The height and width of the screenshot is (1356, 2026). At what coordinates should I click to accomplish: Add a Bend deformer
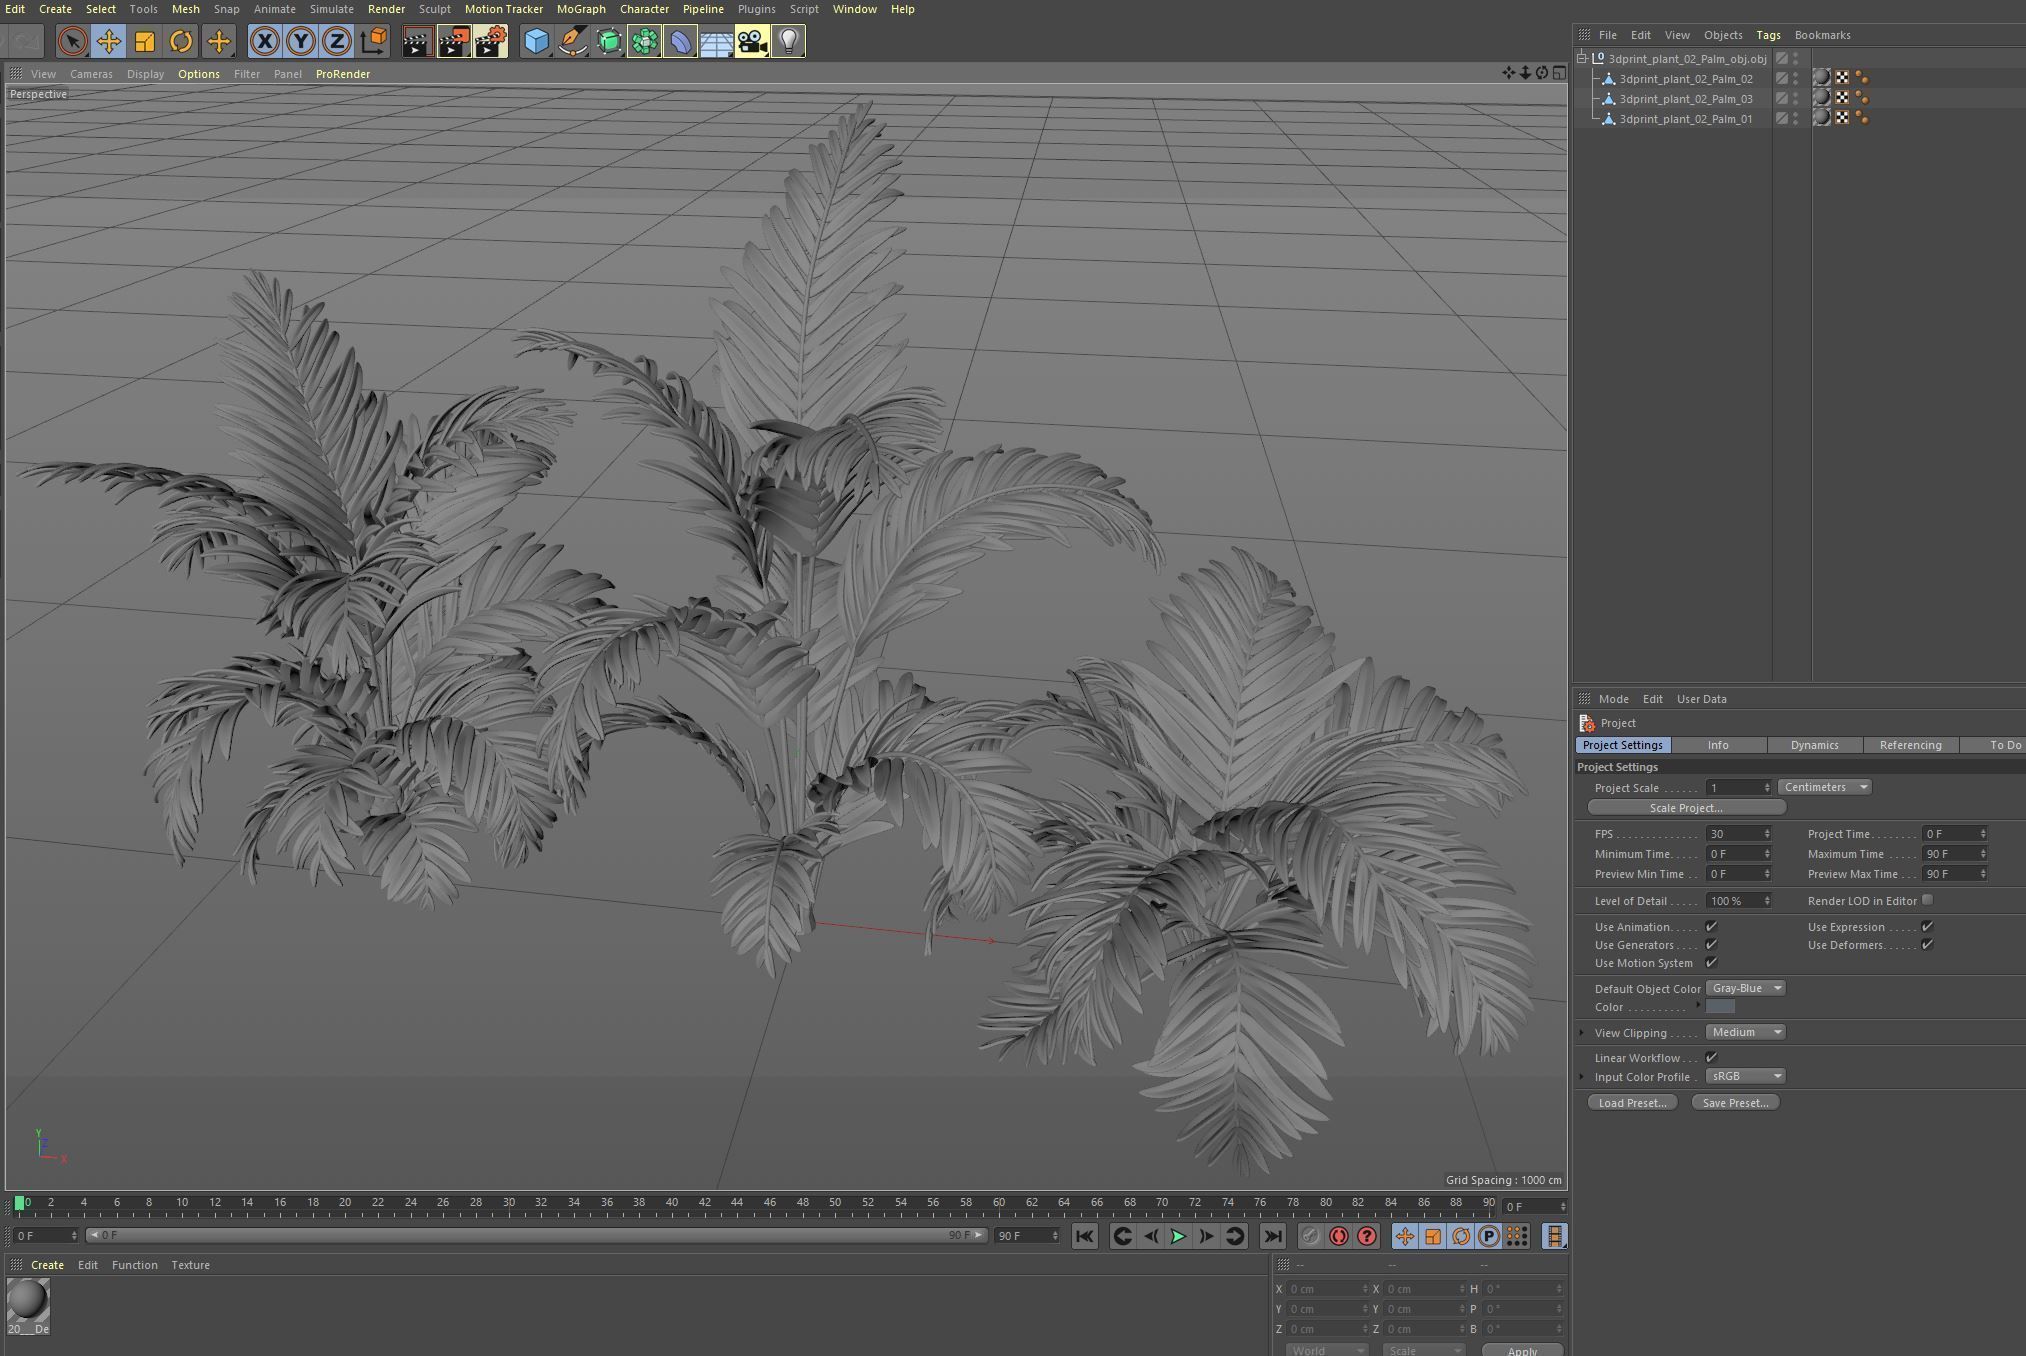tap(680, 41)
